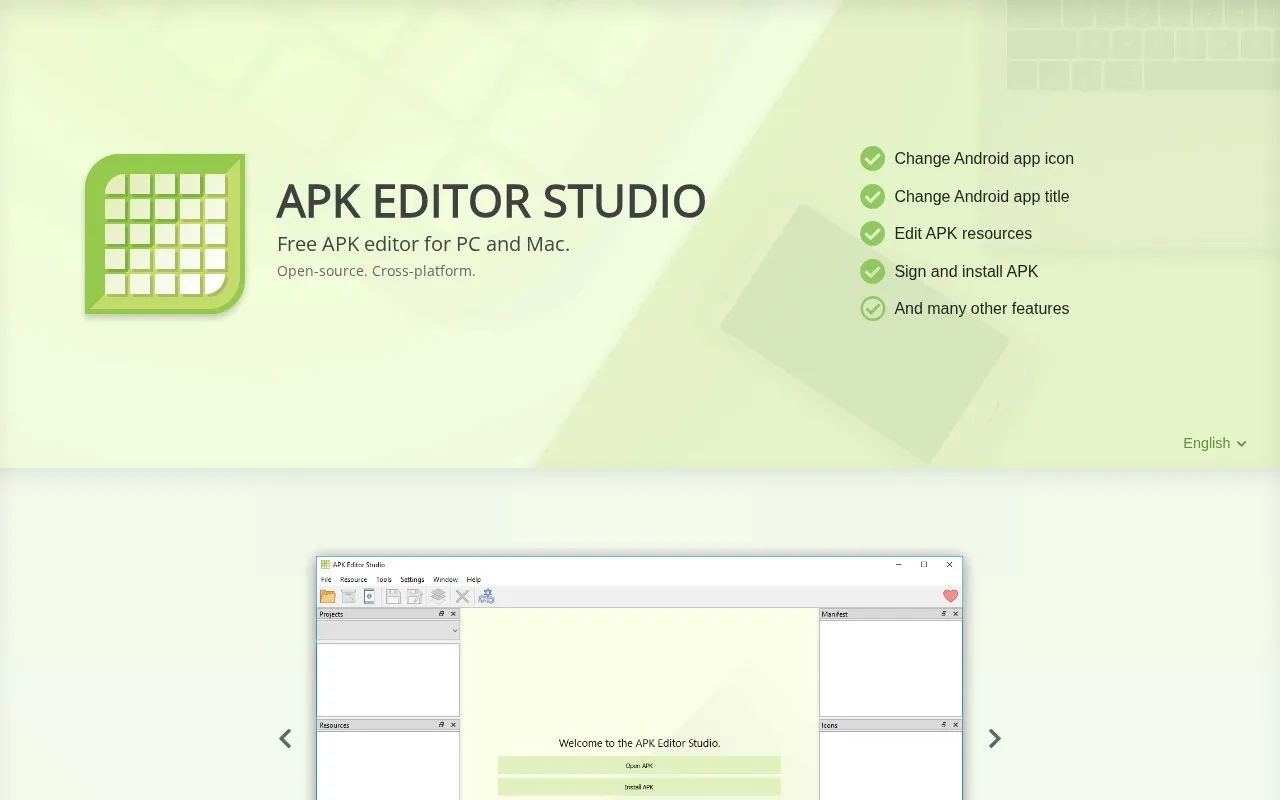Open the Tools menu

(384, 580)
